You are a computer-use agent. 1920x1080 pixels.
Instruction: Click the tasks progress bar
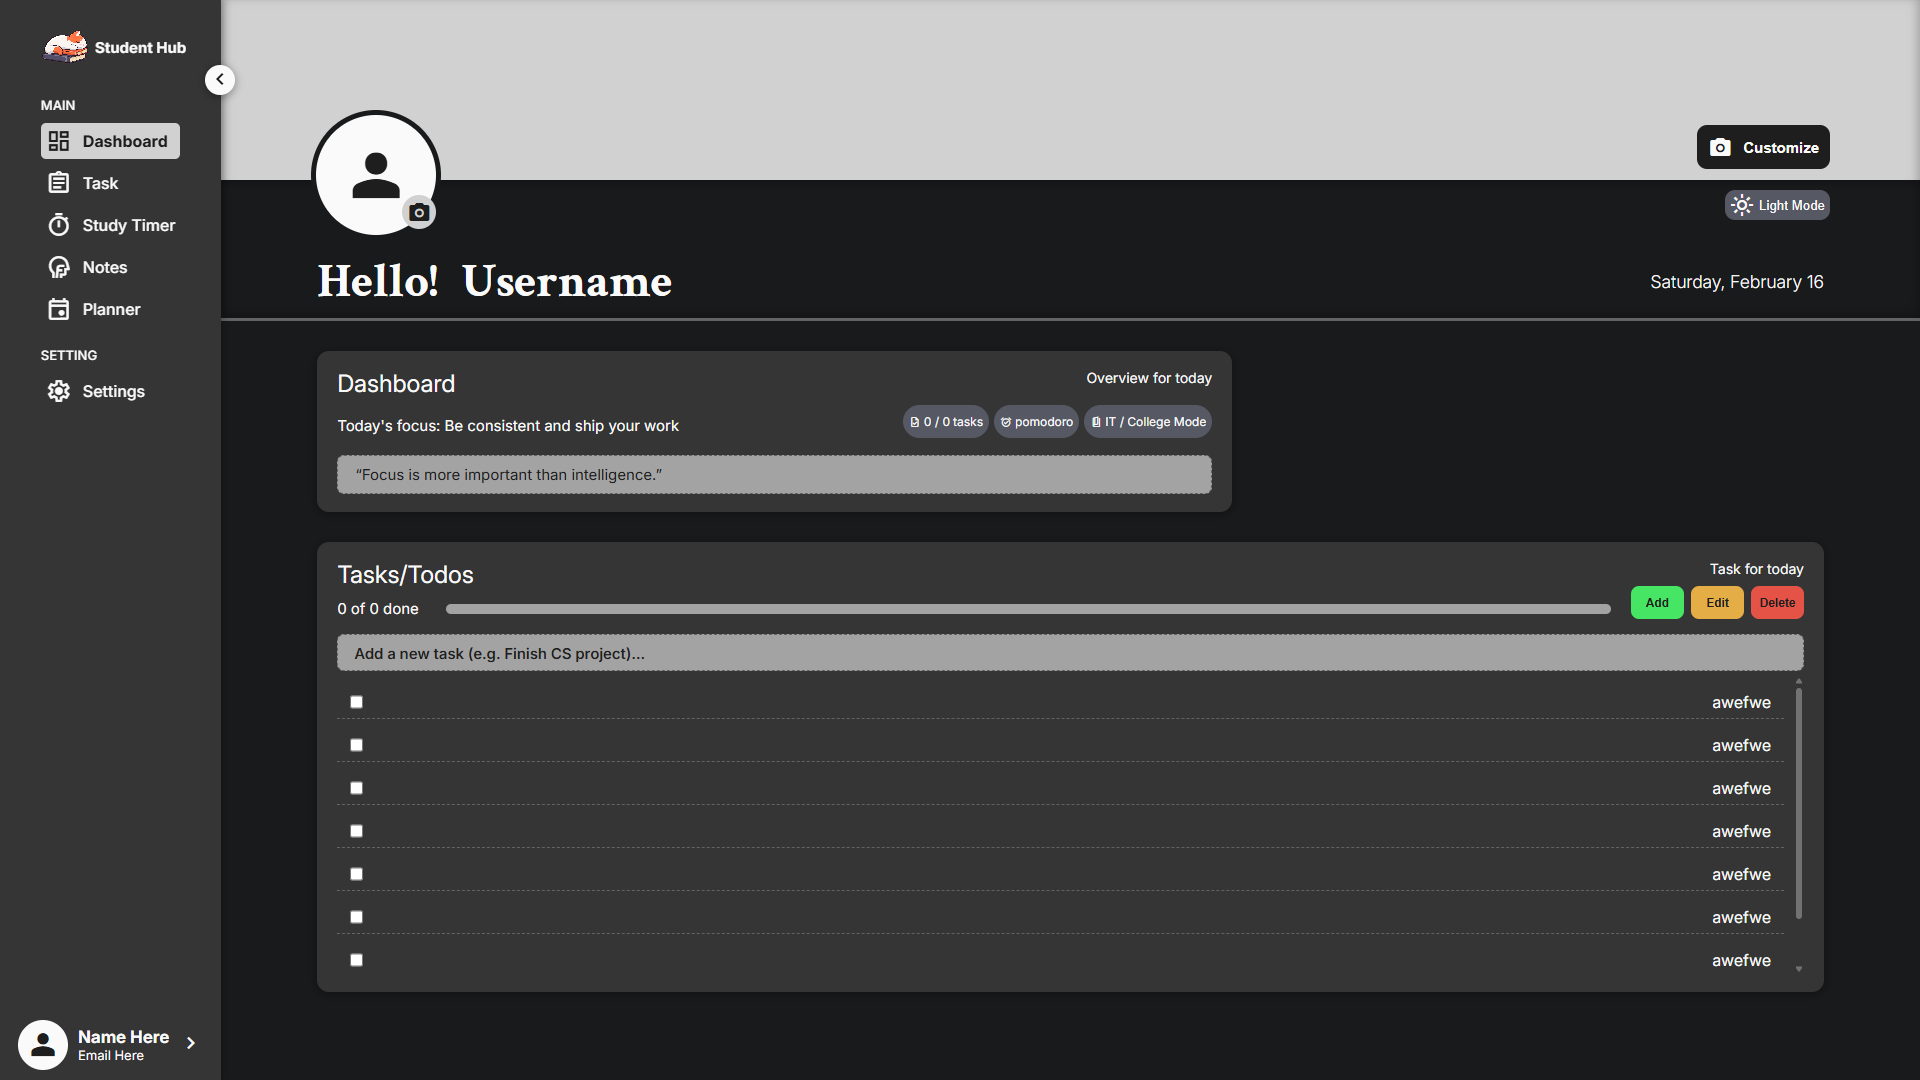(x=1027, y=609)
